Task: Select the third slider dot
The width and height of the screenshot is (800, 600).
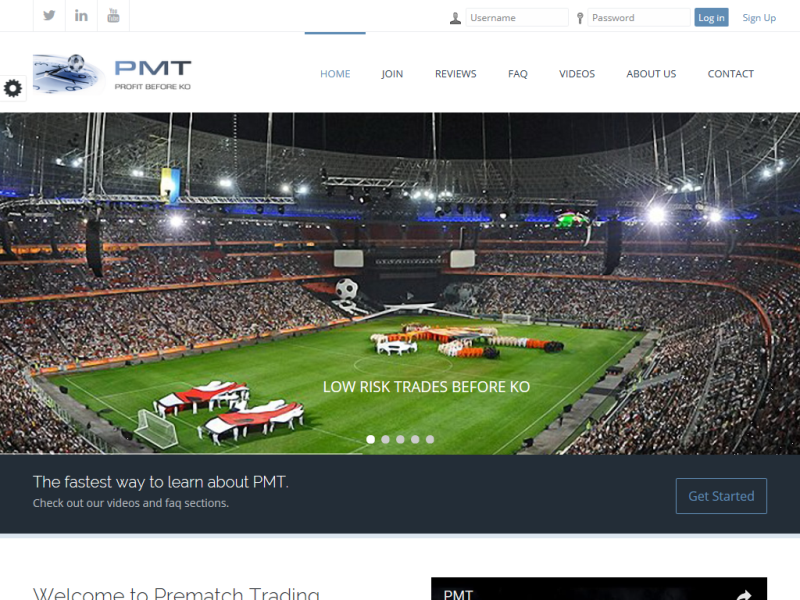Action: pos(401,439)
